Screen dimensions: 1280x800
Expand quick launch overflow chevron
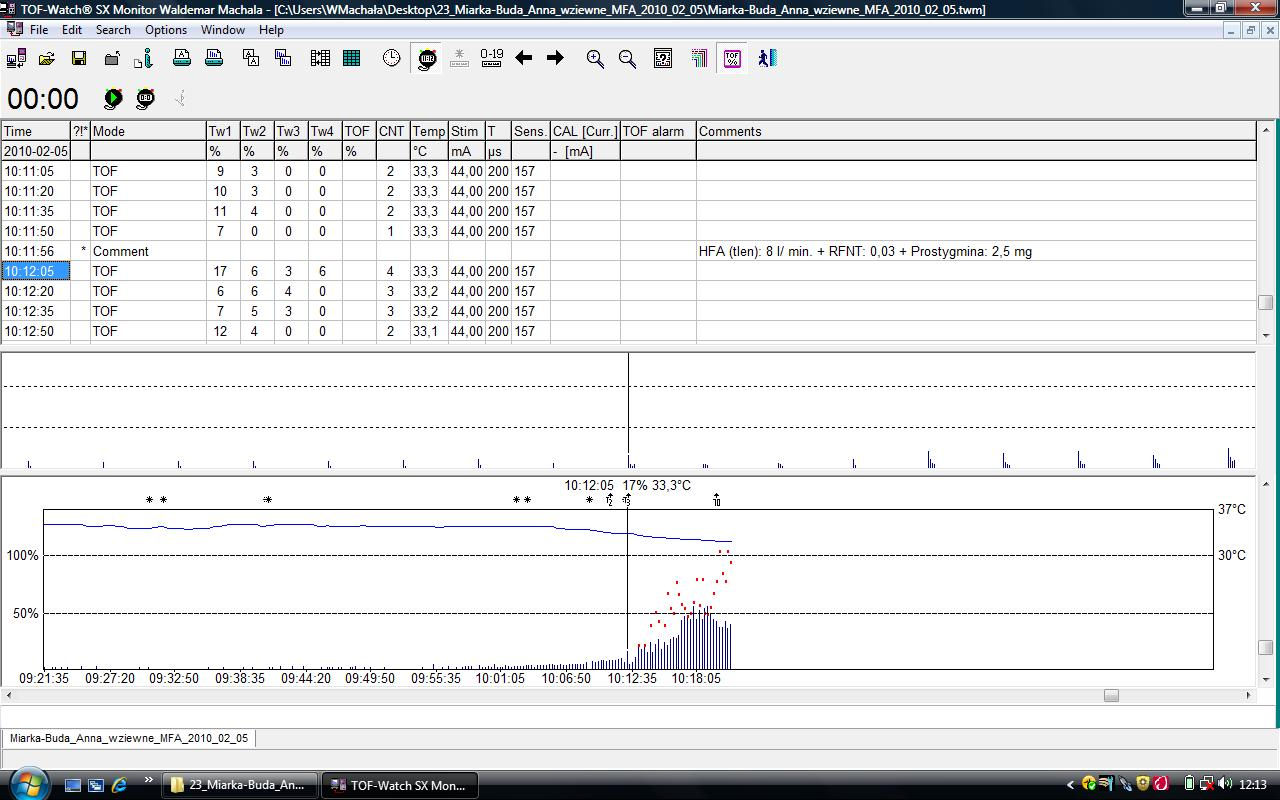click(149, 781)
